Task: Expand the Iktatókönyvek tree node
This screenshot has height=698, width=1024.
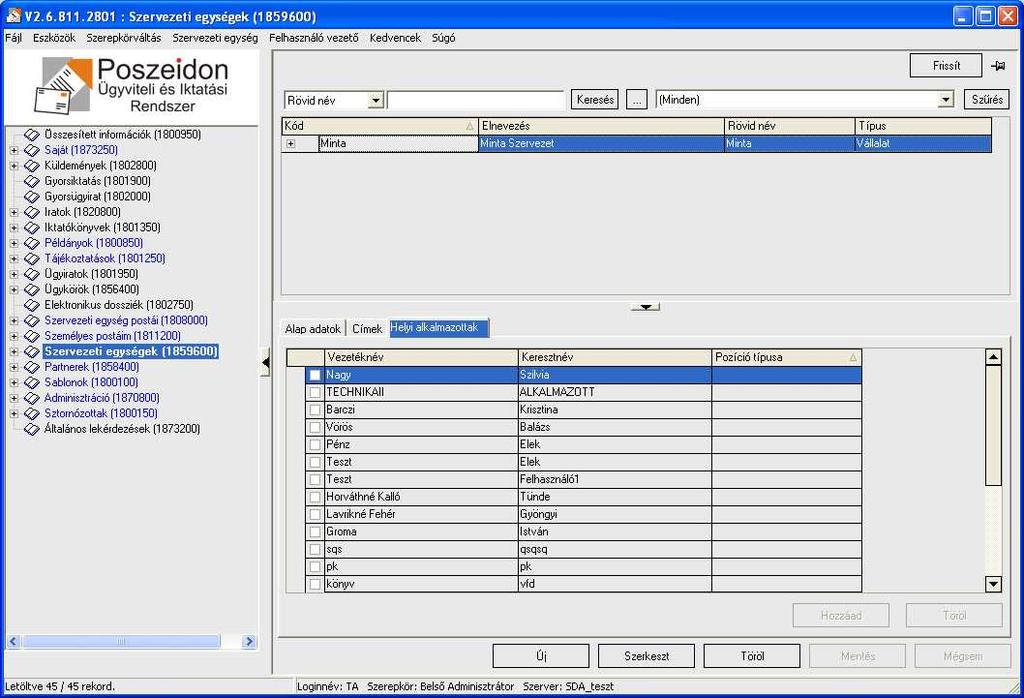Action: (14, 228)
